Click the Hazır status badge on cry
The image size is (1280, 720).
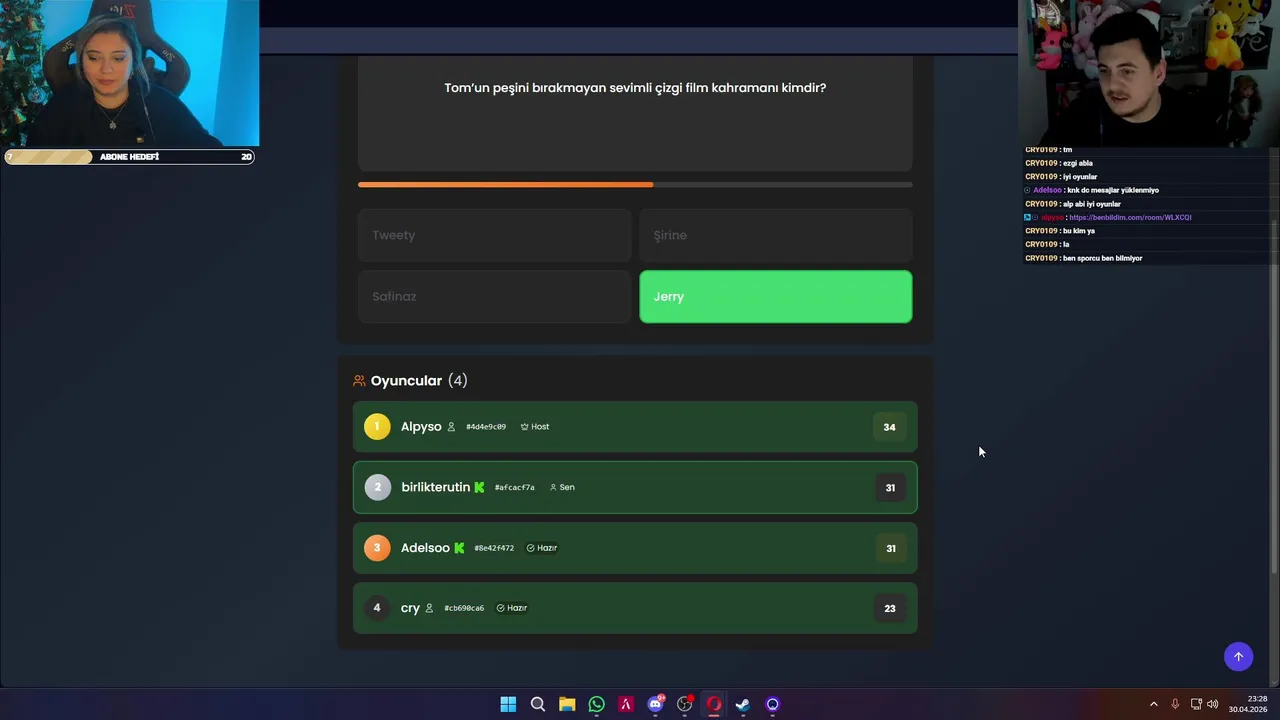(512, 608)
